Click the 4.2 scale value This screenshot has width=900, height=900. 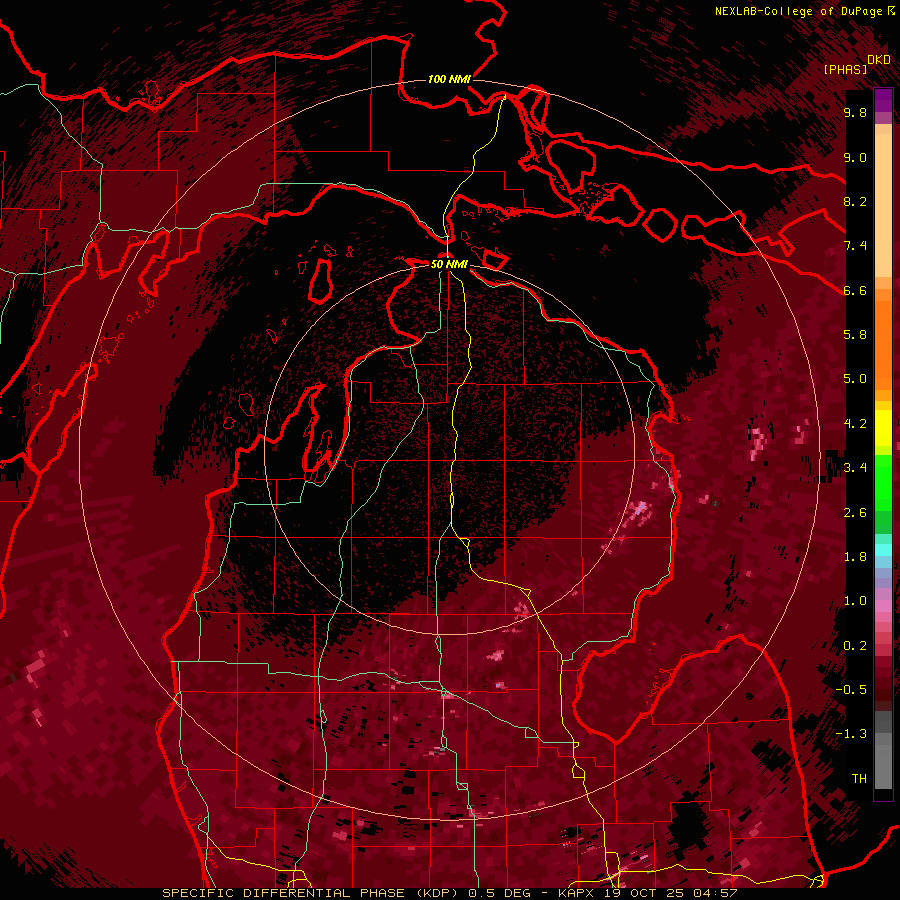(855, 424)
